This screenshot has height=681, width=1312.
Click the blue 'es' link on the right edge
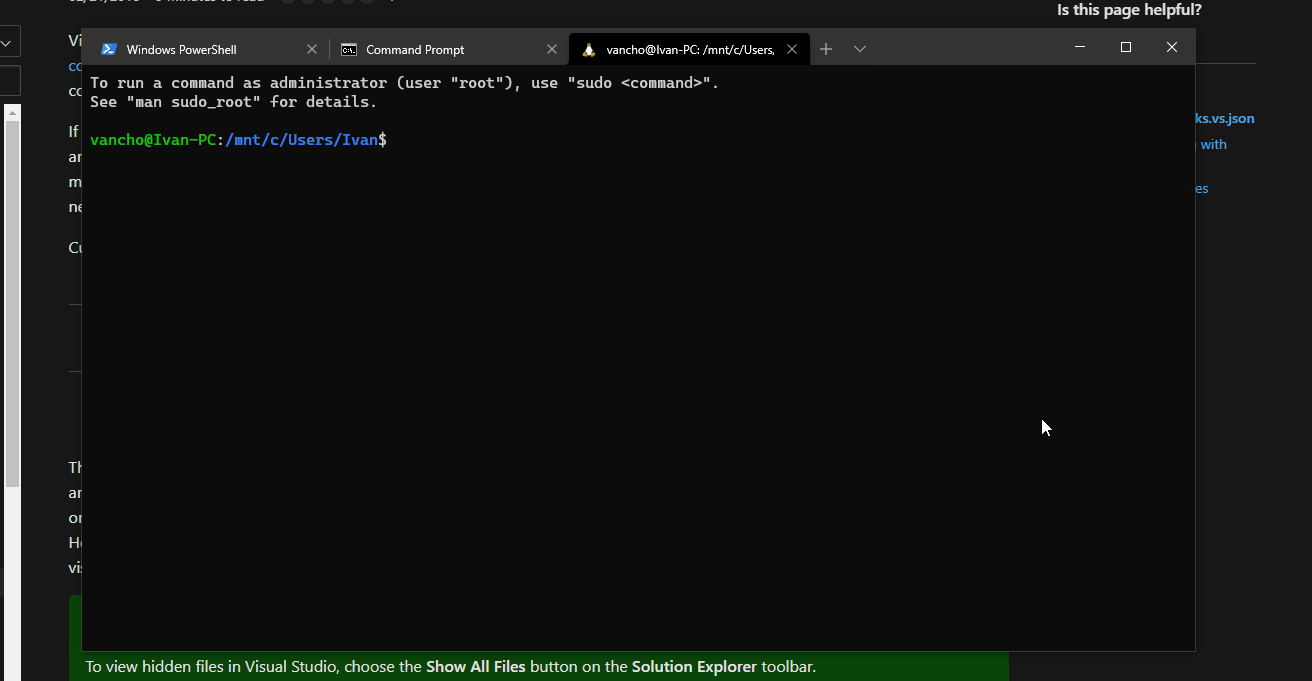coord(1201,188)
